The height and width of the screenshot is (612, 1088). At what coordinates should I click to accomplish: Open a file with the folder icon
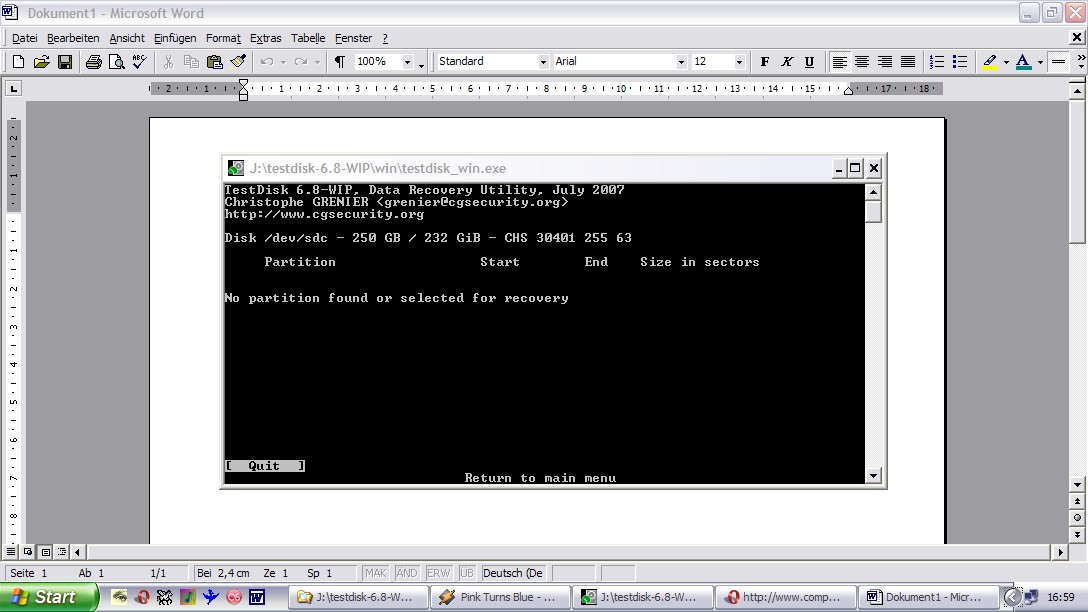pos(42,62)
